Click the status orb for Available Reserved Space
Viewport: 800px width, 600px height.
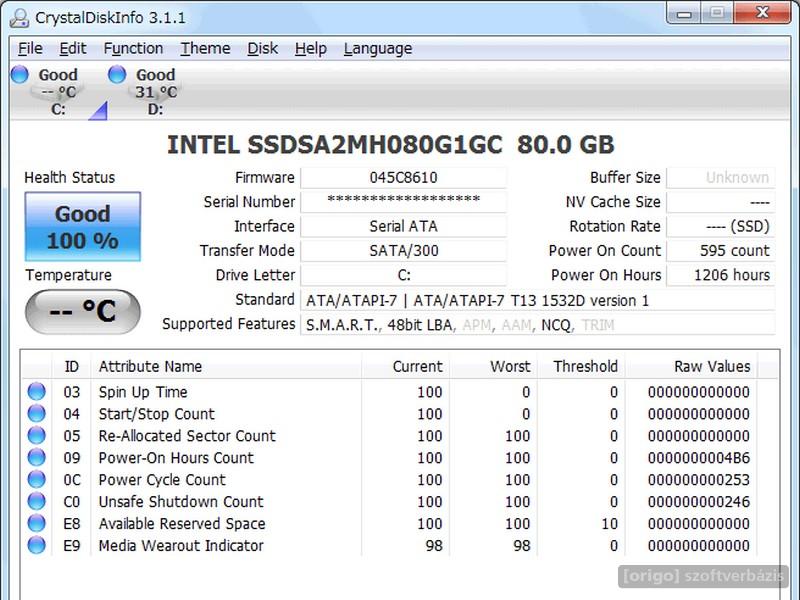tap(36, 523)
